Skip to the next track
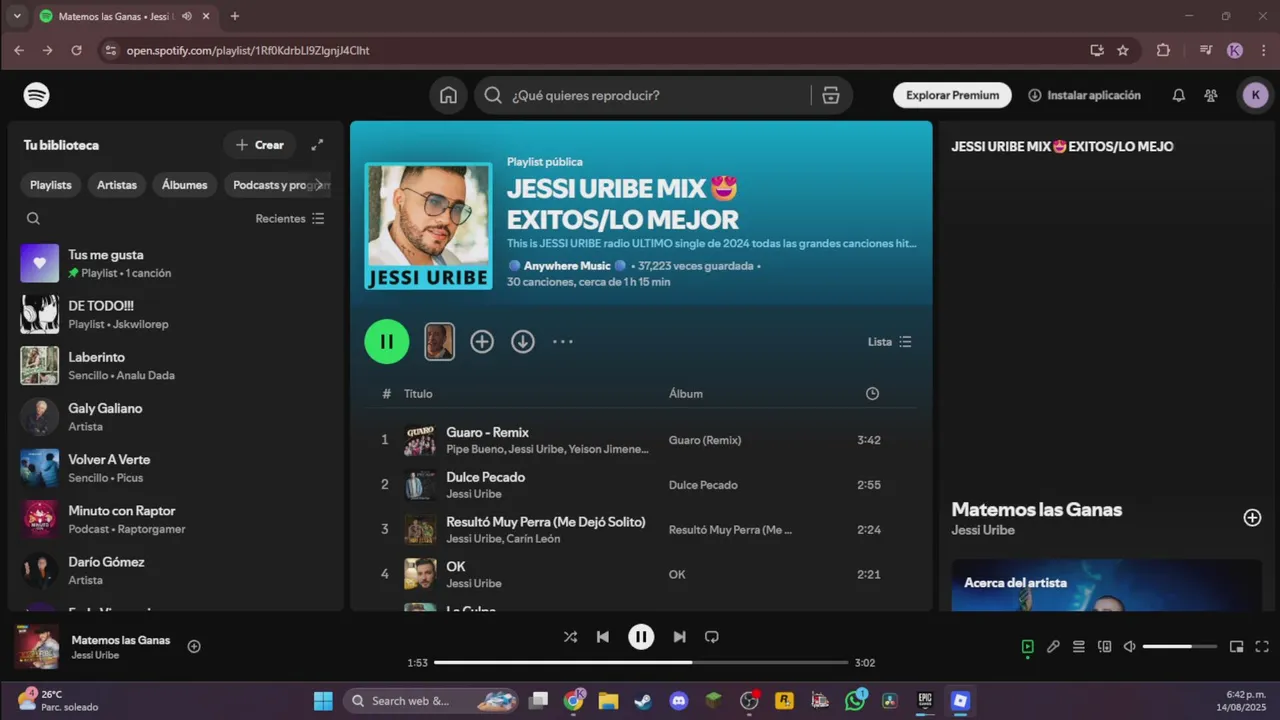The image size is (1280, 720). (x=679, y=637)
